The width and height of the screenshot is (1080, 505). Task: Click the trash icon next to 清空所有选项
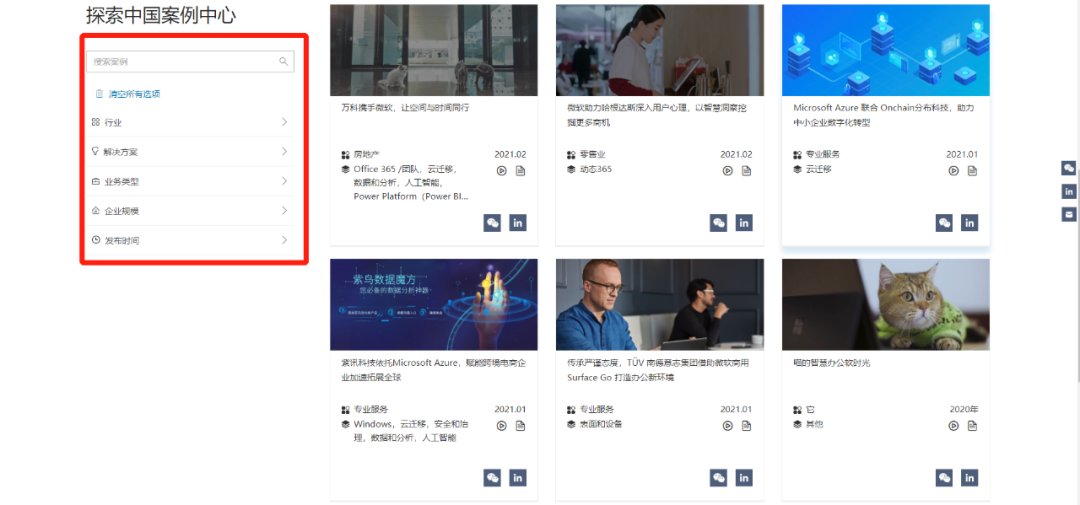click(99, 94)
